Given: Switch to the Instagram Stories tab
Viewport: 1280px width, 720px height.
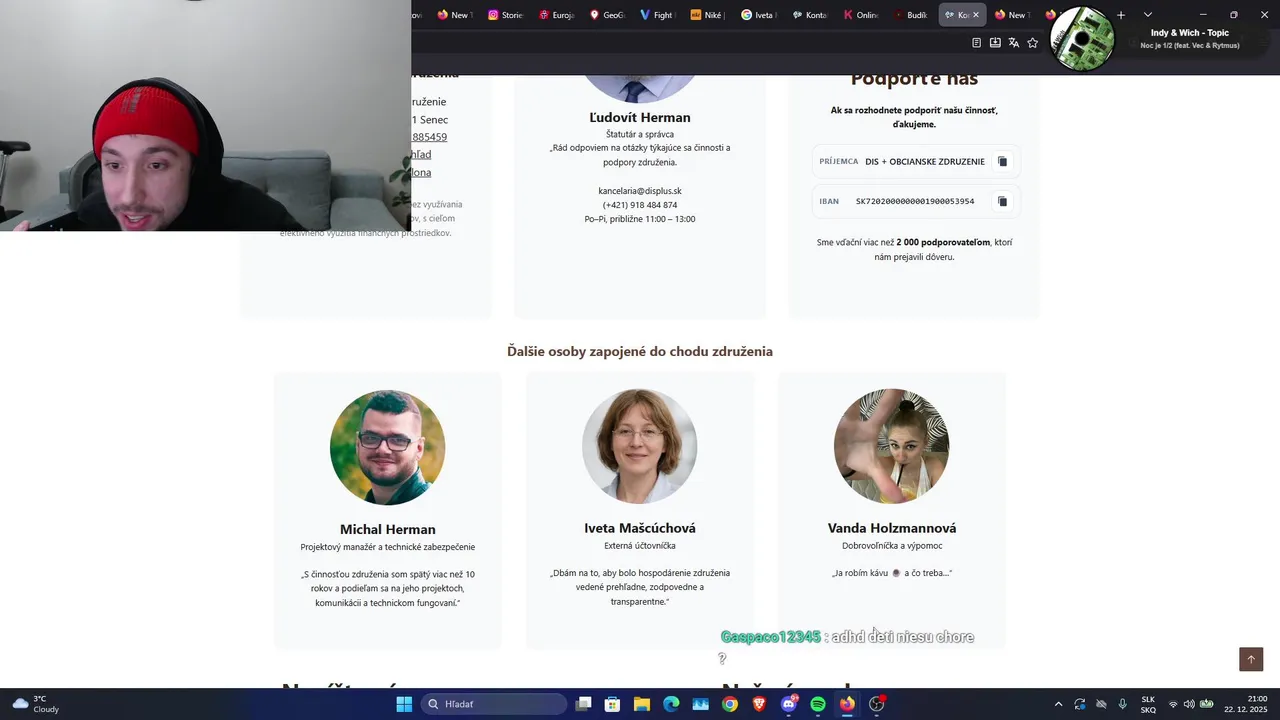Looking at the screenshot, I should pyautogui.click(x=506, y=15).
